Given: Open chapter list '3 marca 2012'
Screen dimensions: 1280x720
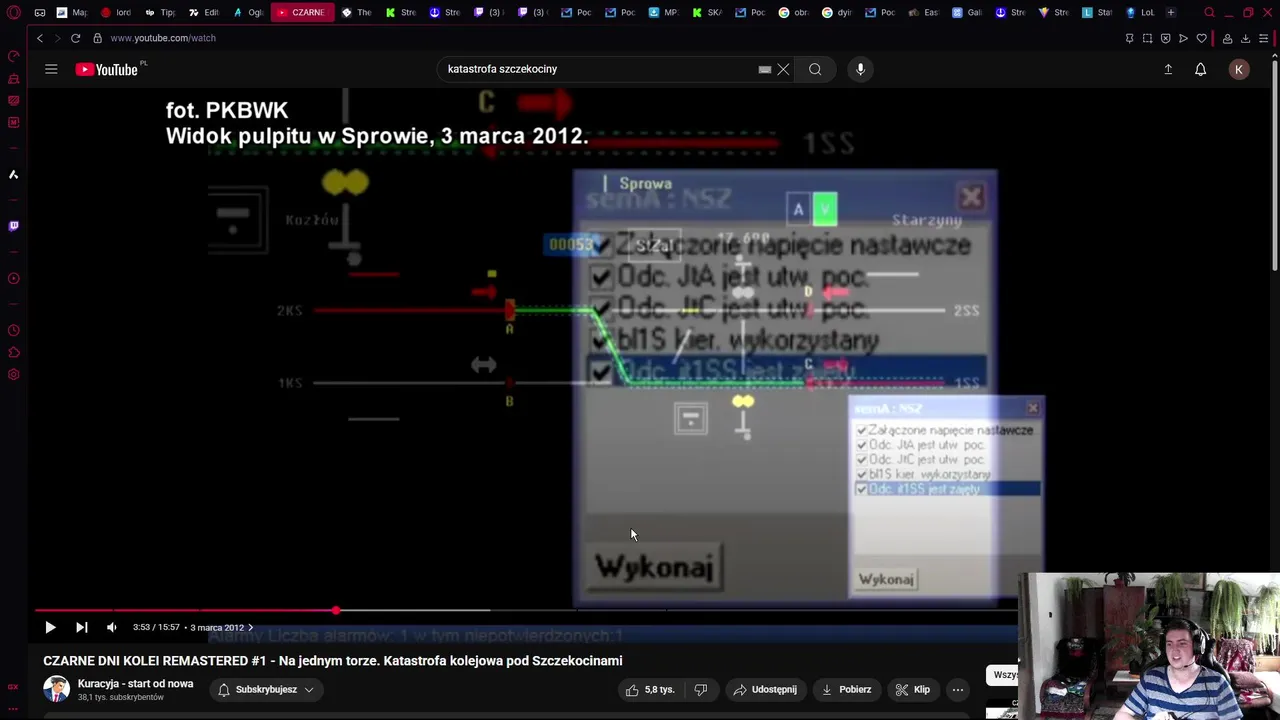Looking at the screenshot, I should pyautogui.click(x=221, y=627).
